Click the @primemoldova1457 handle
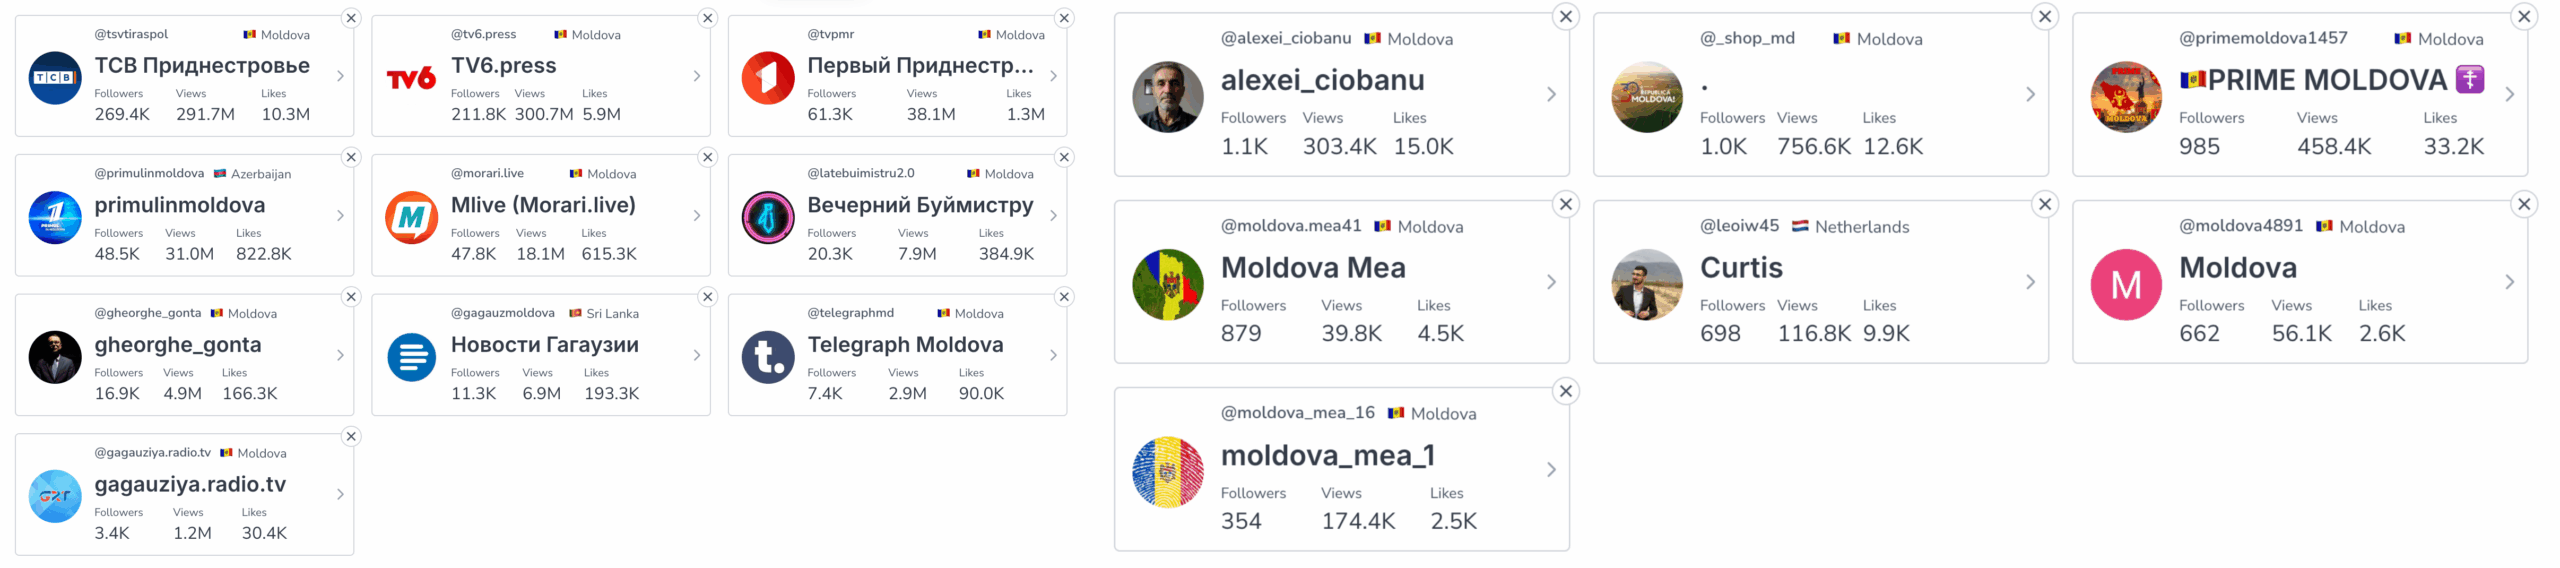 [x=2263, y=38]
